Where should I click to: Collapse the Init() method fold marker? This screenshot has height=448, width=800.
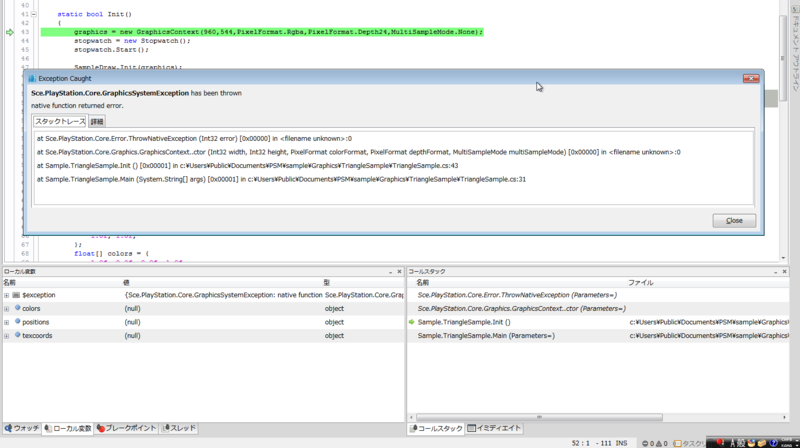[x=34, y=14]
